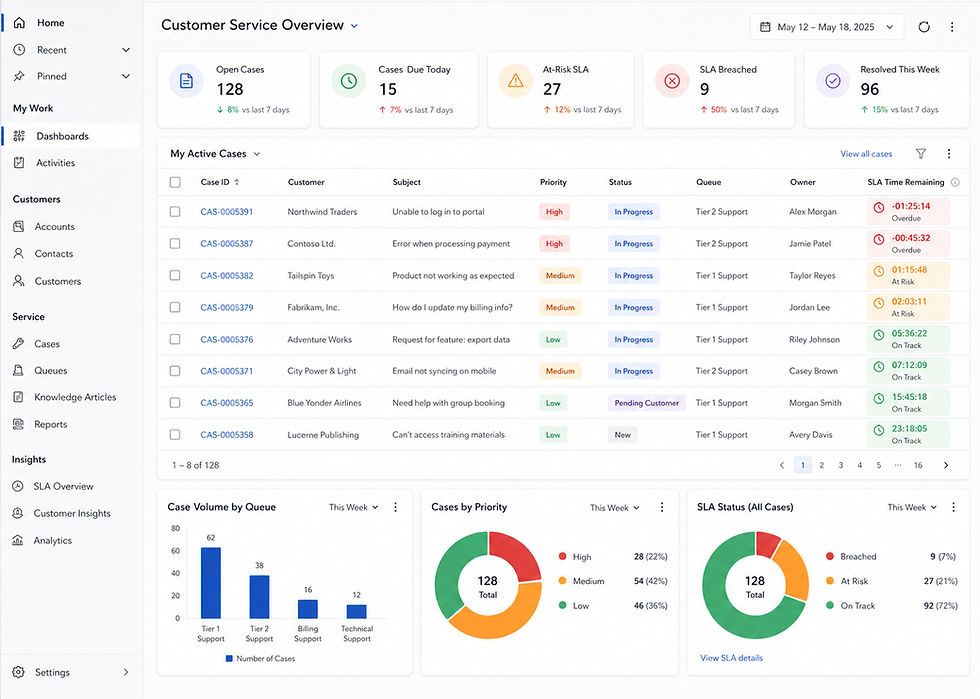
Task: Mark the CAS-0005365 checkbox
Action: [175, 403]
